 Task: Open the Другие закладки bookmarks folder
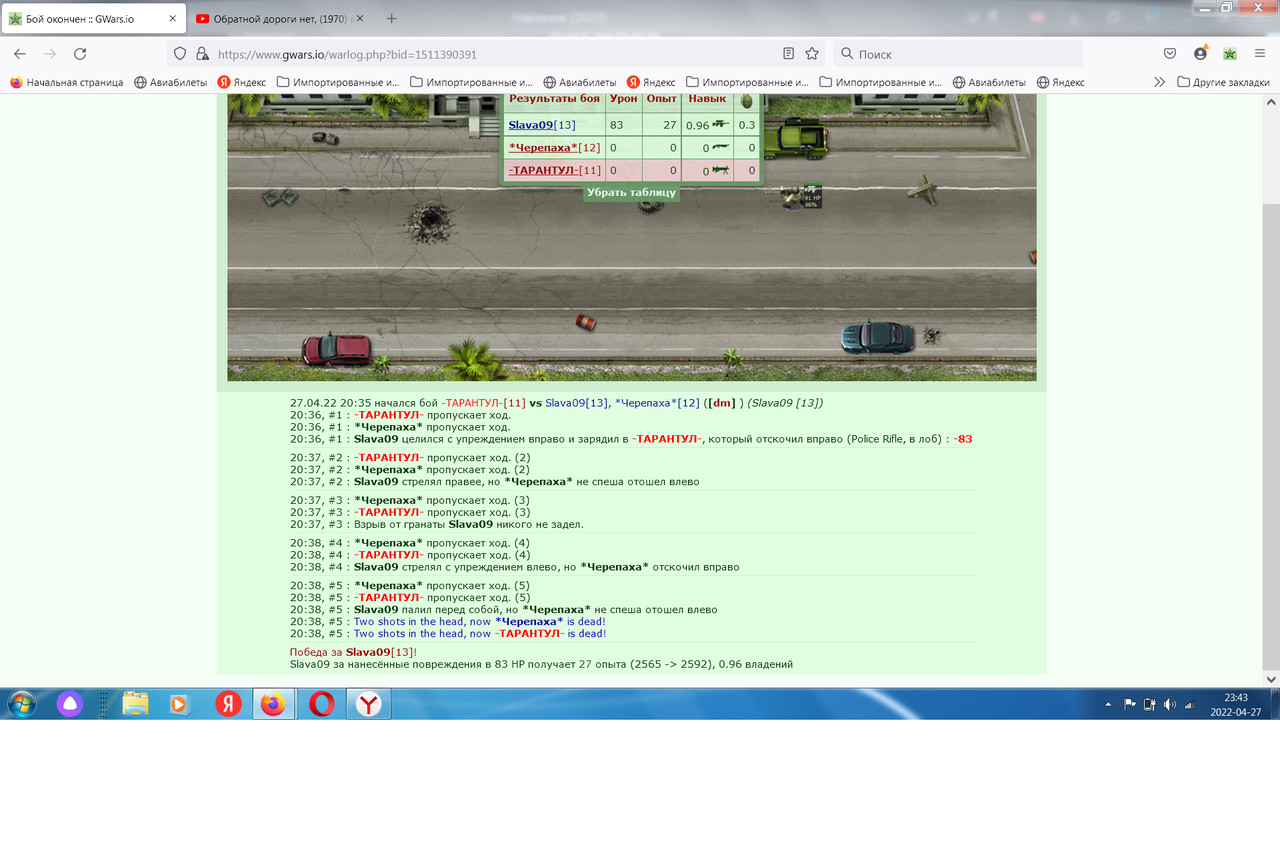point(1225,82)
